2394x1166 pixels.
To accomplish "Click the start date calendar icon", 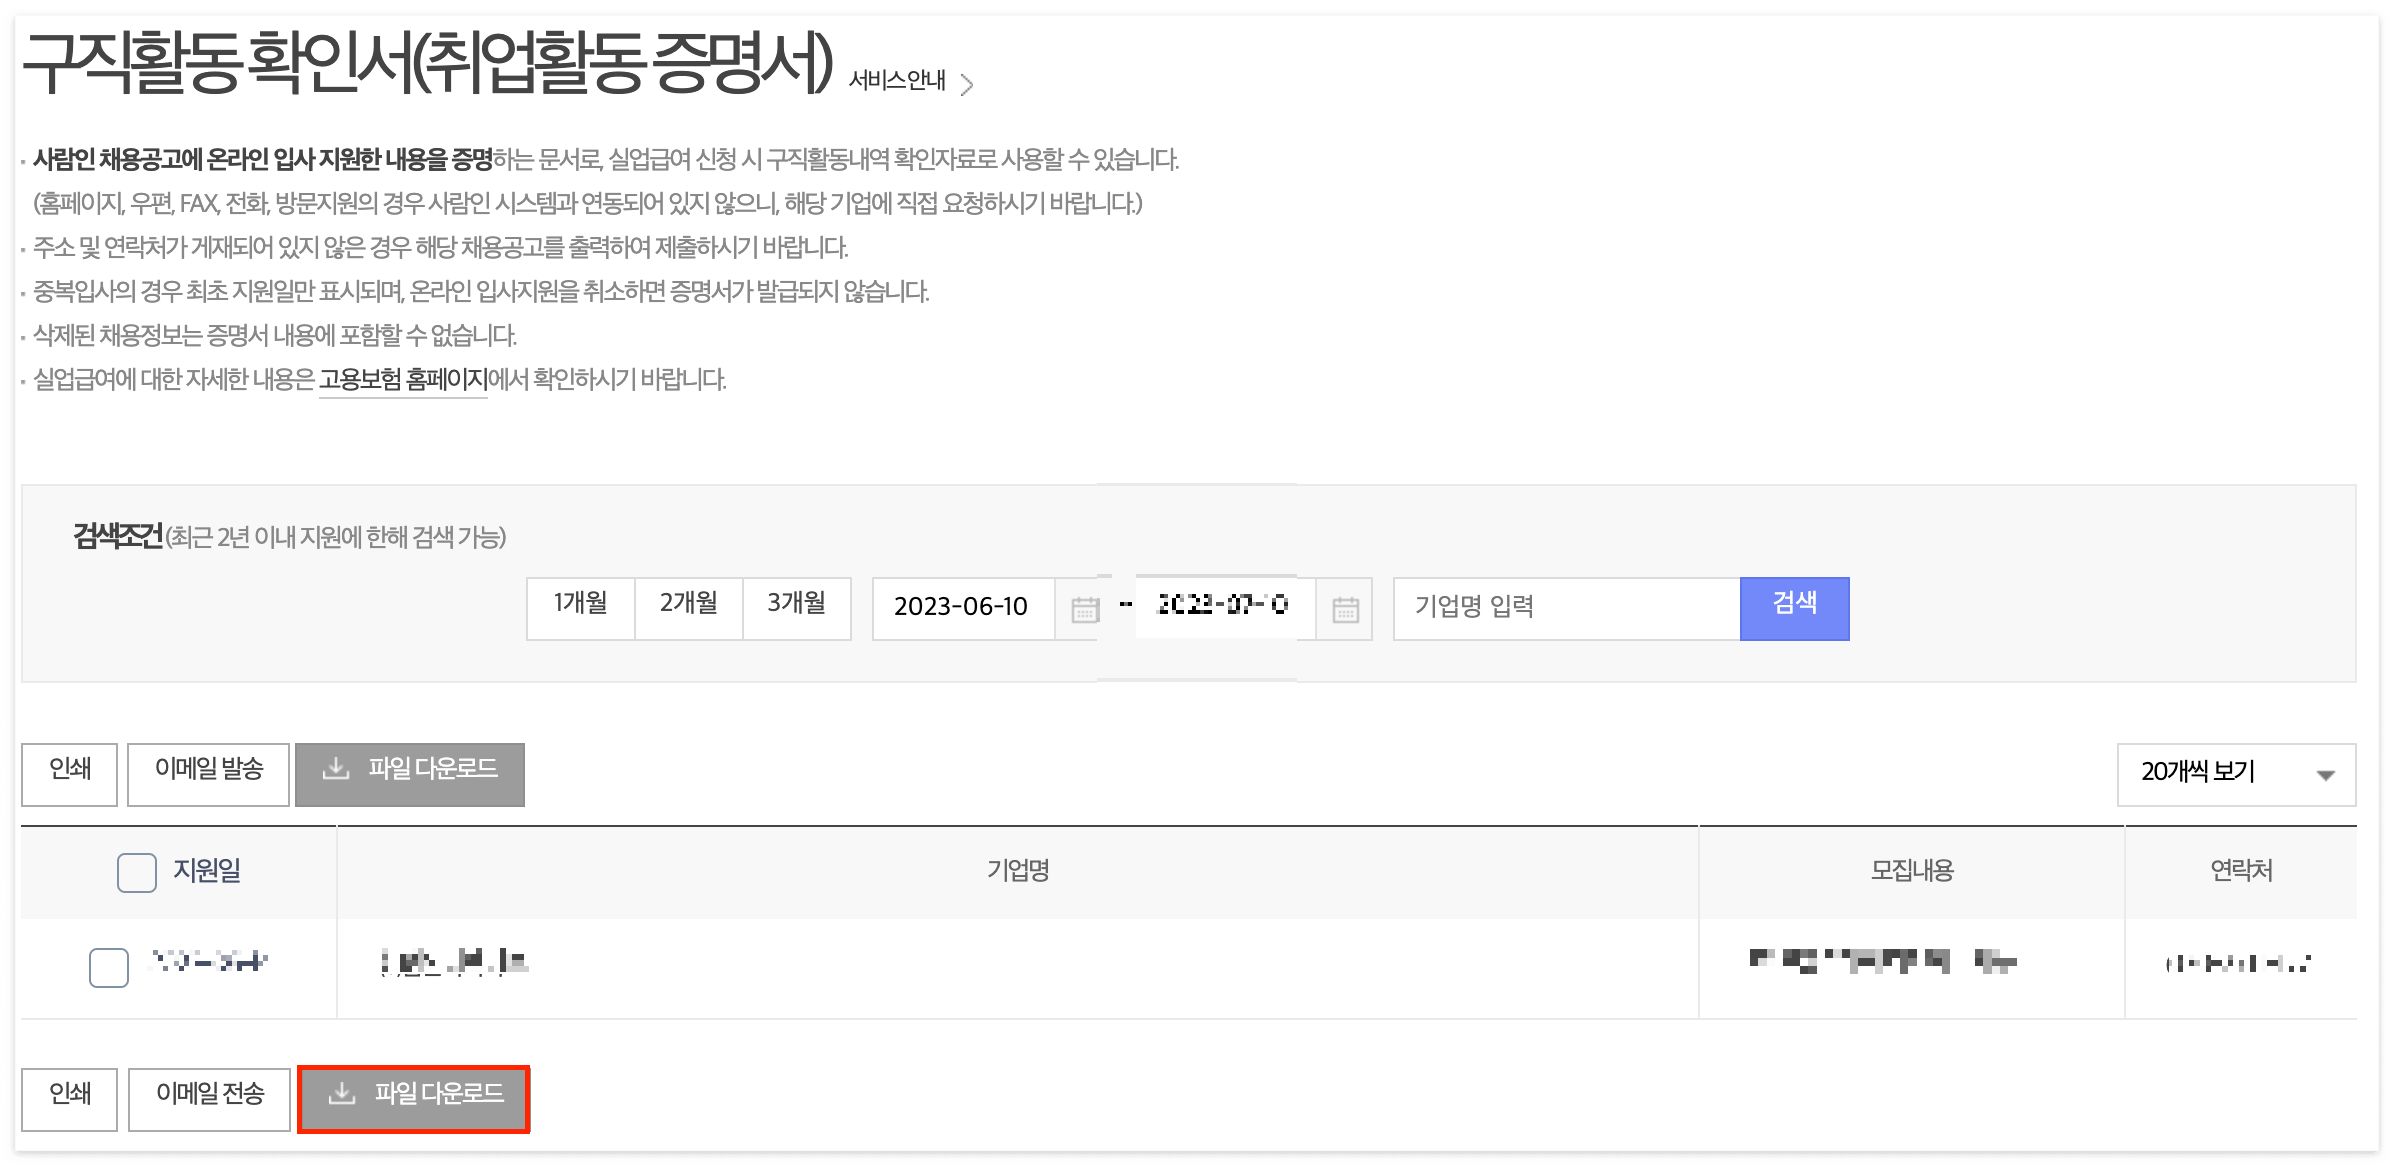I will pos(1084,609).
